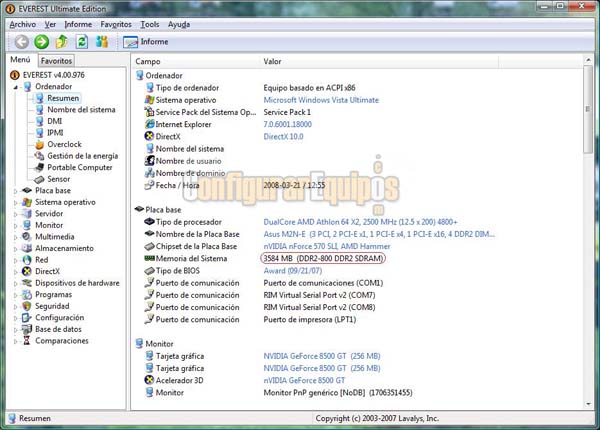Open the nVIDIA GeForce 8500 GT Acelerador 3D link
The width and height of the screenshot is (600, 430).
pos(304,380)
